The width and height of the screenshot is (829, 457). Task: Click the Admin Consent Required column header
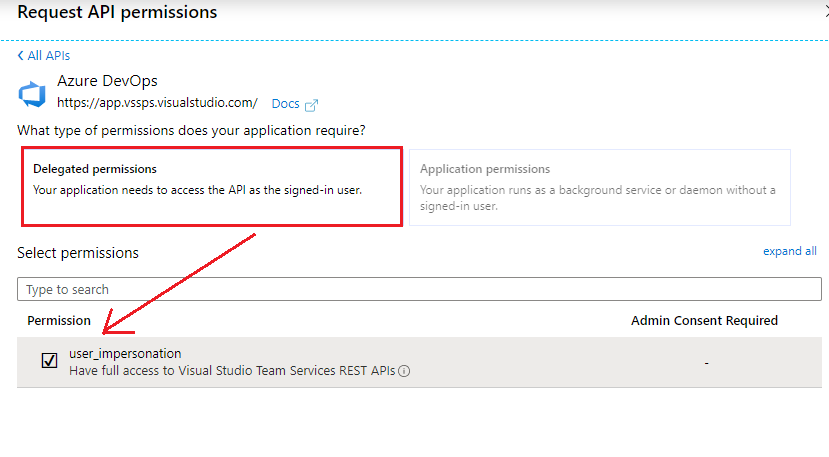click(704, 321)
